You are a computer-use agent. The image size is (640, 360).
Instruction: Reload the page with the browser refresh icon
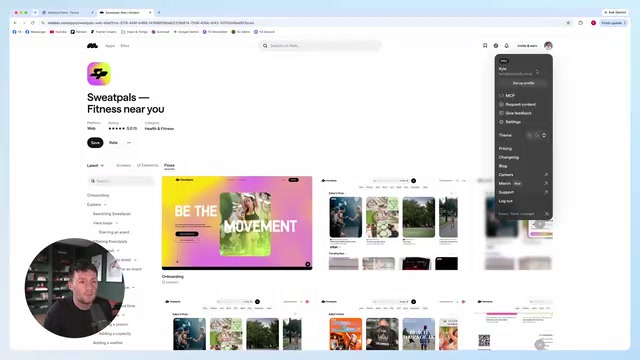[33, 23]
